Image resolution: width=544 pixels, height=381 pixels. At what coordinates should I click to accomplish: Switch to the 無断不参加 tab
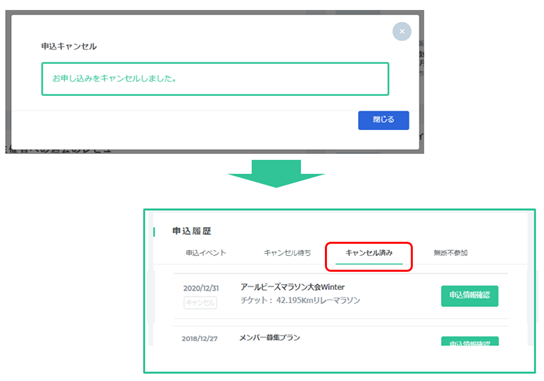tap(450, 253)
